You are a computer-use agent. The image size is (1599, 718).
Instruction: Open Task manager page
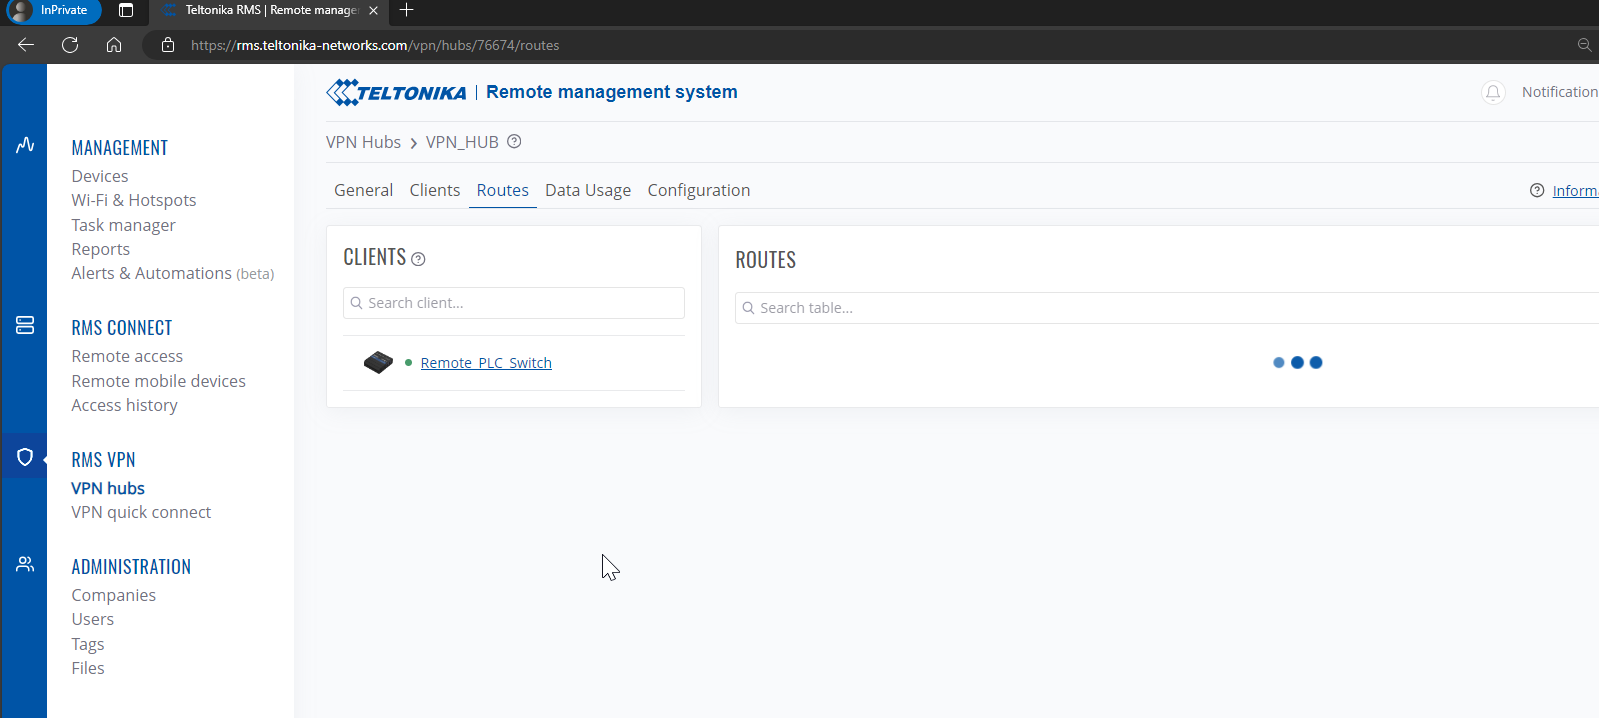123,225
